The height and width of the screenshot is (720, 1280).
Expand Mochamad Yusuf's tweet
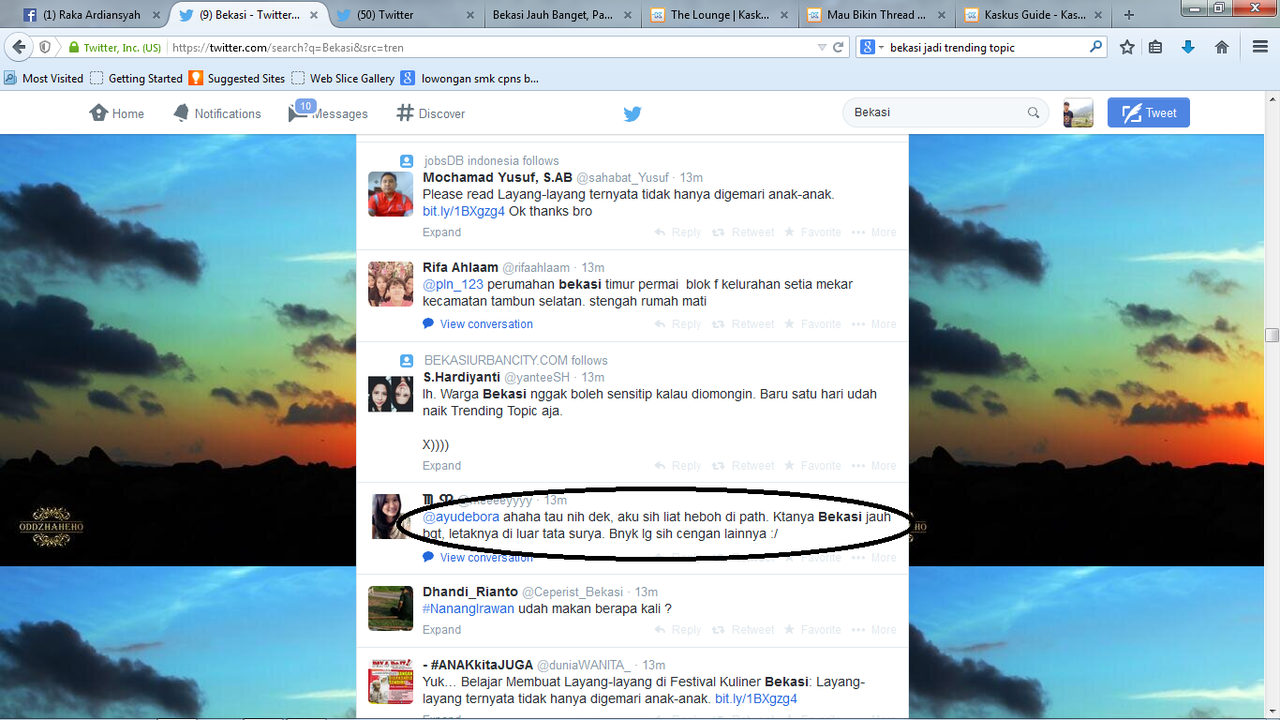(442, 232)
